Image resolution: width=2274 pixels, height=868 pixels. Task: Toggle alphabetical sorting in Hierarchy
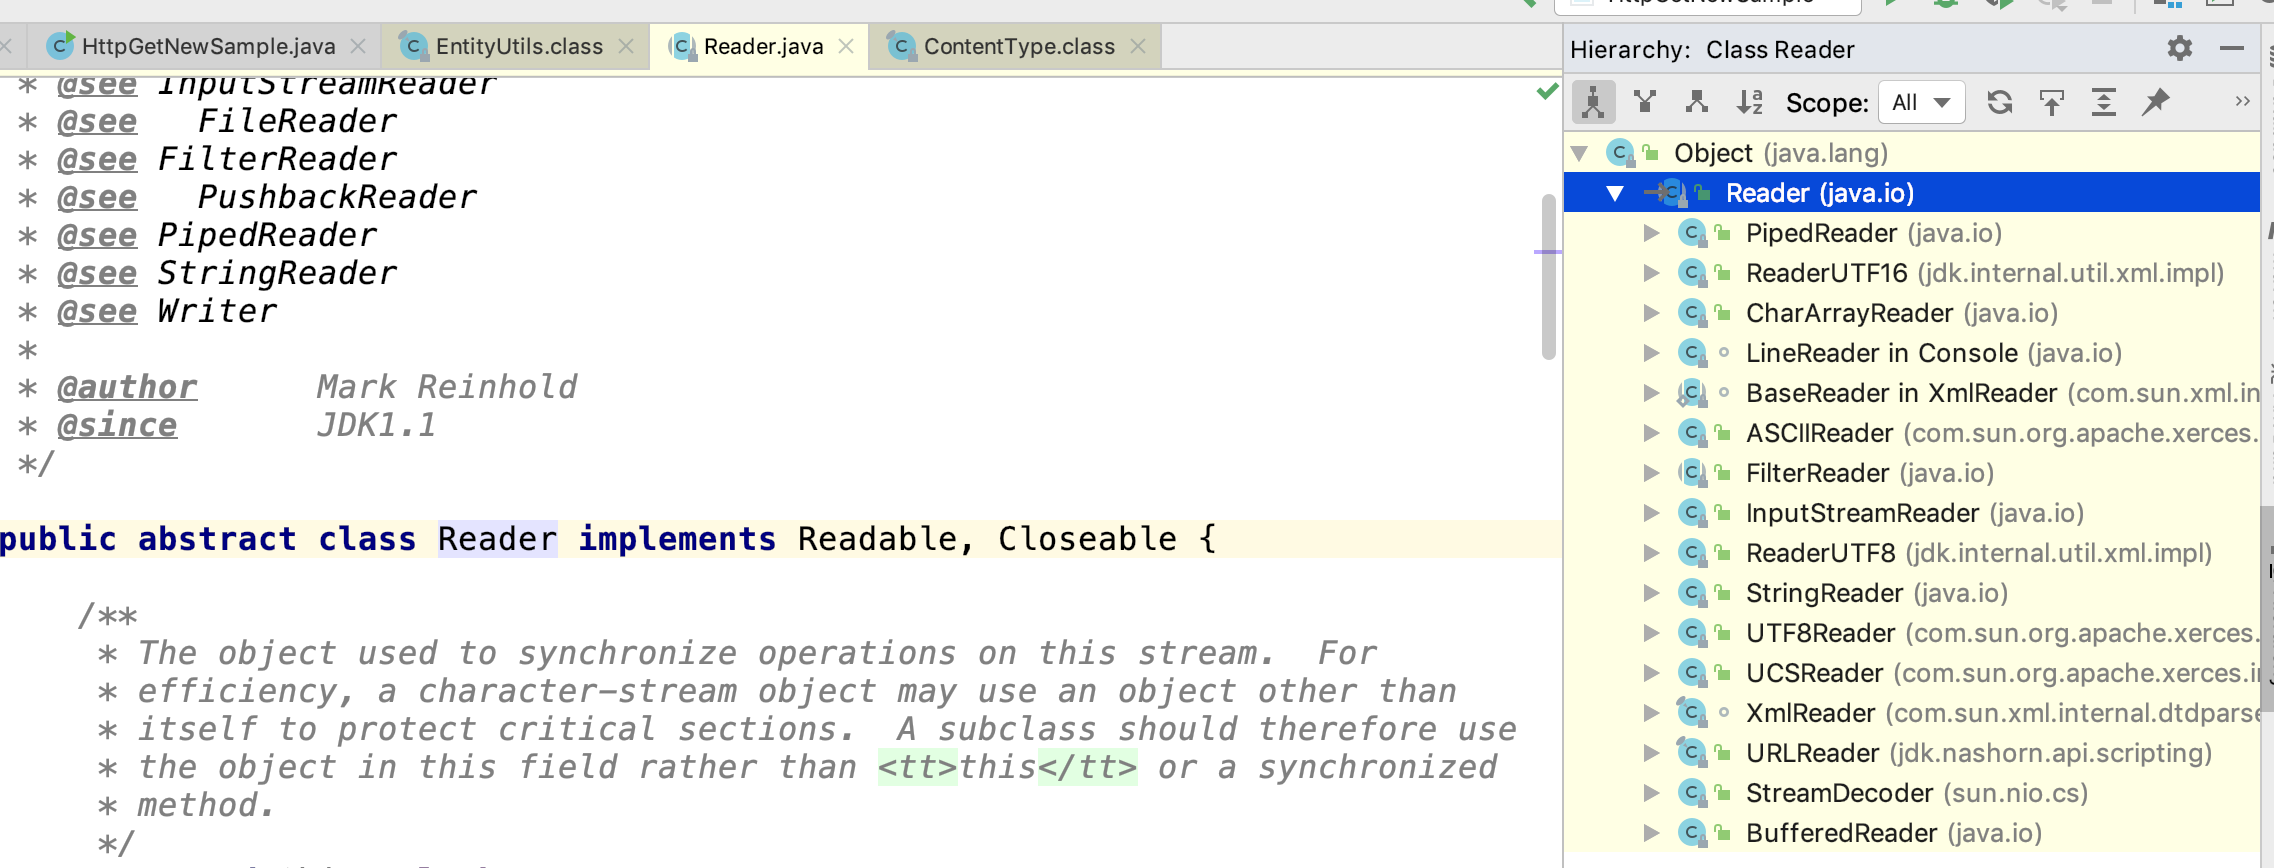tap(1750, 102)
